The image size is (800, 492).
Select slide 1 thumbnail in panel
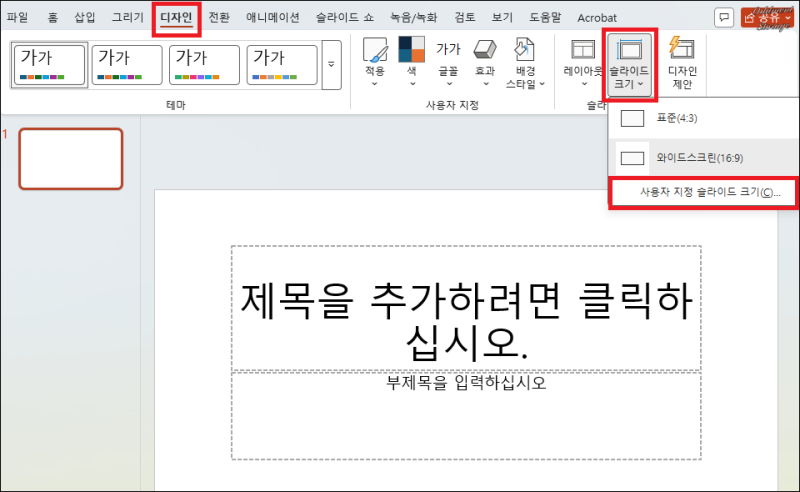pyautogui.click(x=71, y=159)
